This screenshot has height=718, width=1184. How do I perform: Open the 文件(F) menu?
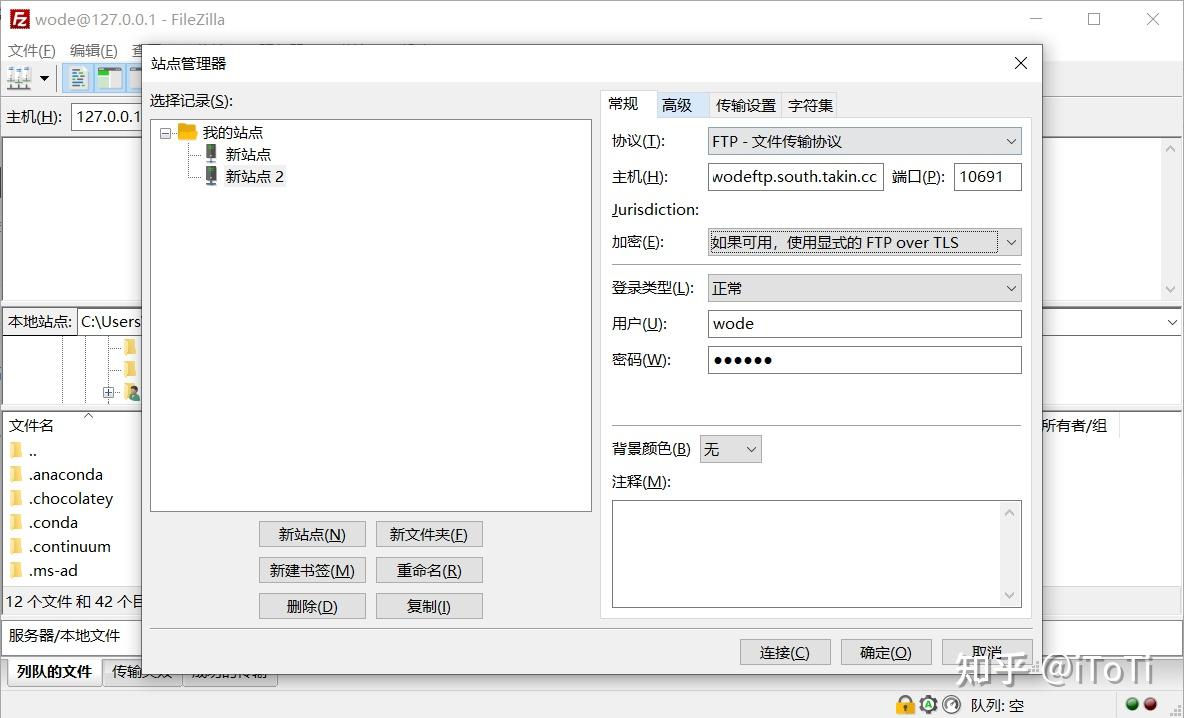coord(32,51)
